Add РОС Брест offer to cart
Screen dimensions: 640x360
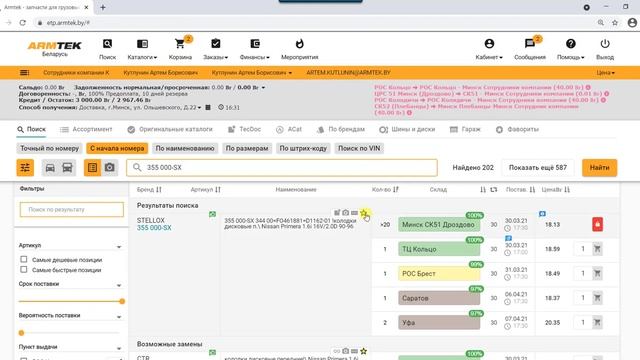(x=597, y=273)
